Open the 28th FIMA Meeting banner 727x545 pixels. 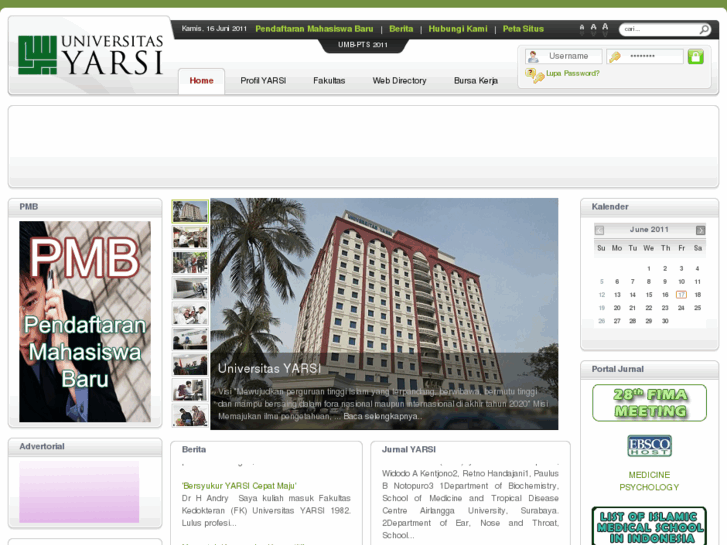point(649,403)
